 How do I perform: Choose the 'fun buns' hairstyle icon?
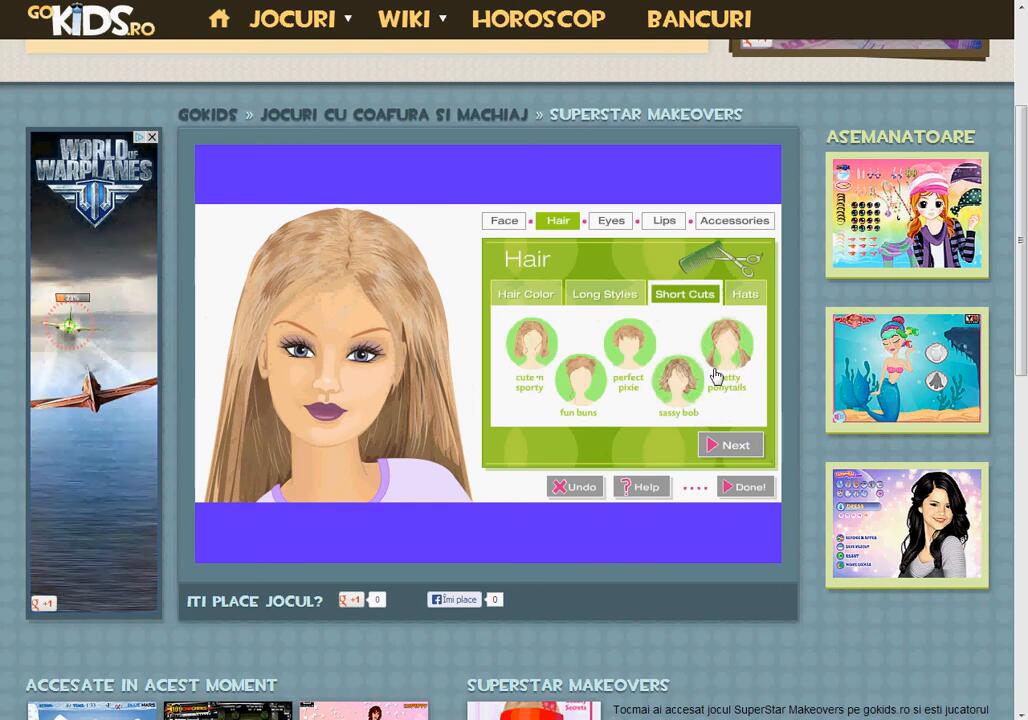tap(579, 379)
